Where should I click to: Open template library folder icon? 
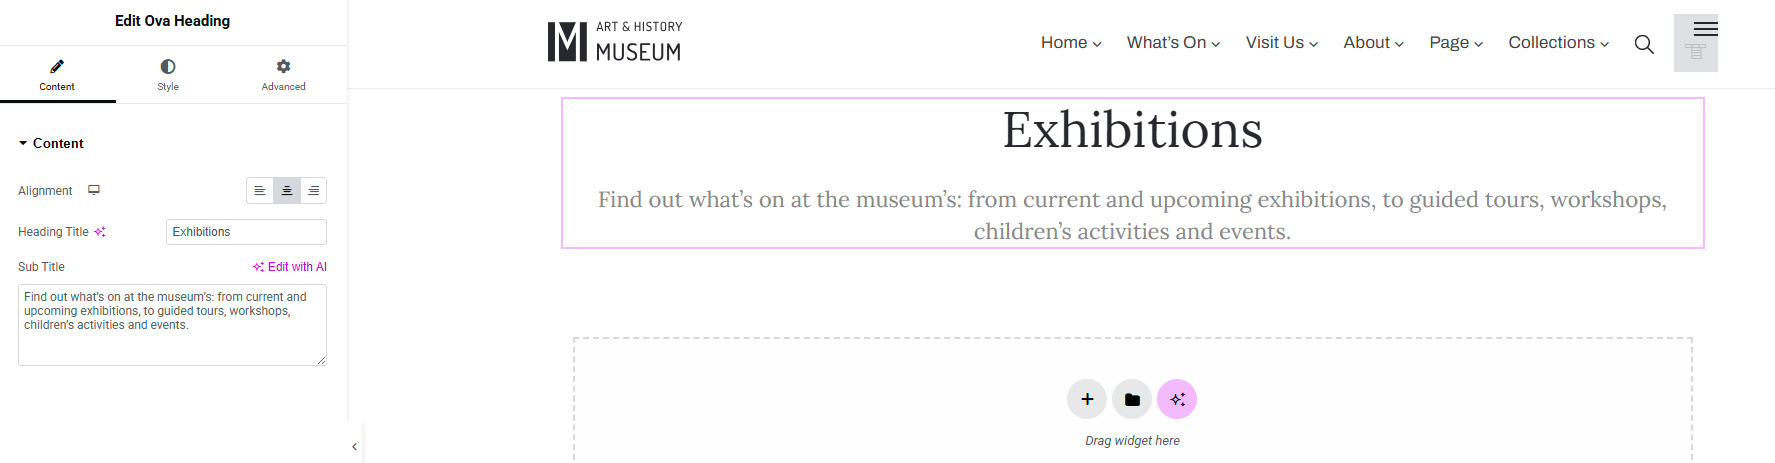click(x=1132, y=399)
